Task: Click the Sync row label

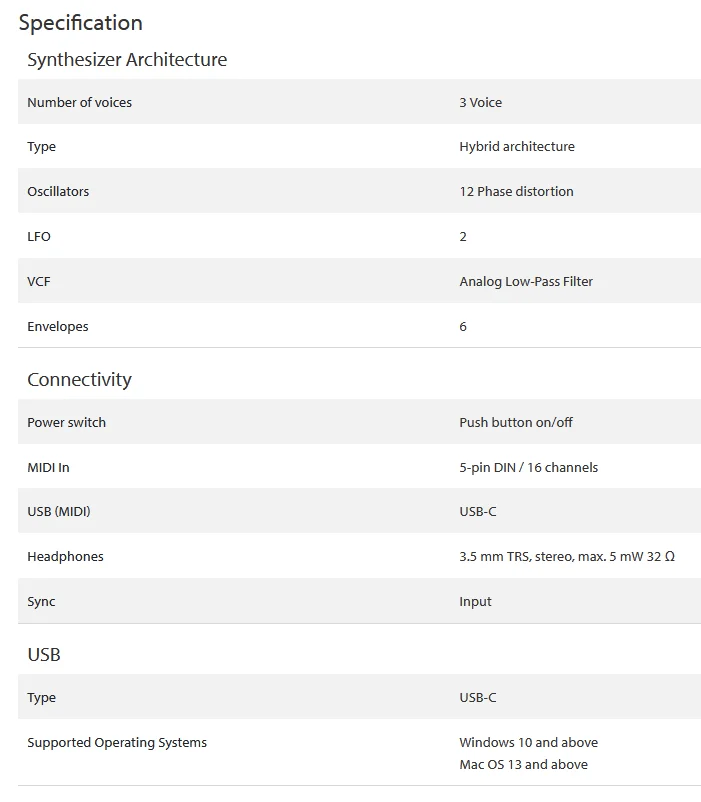Action: pyautogui.click(x=41, y=602)
